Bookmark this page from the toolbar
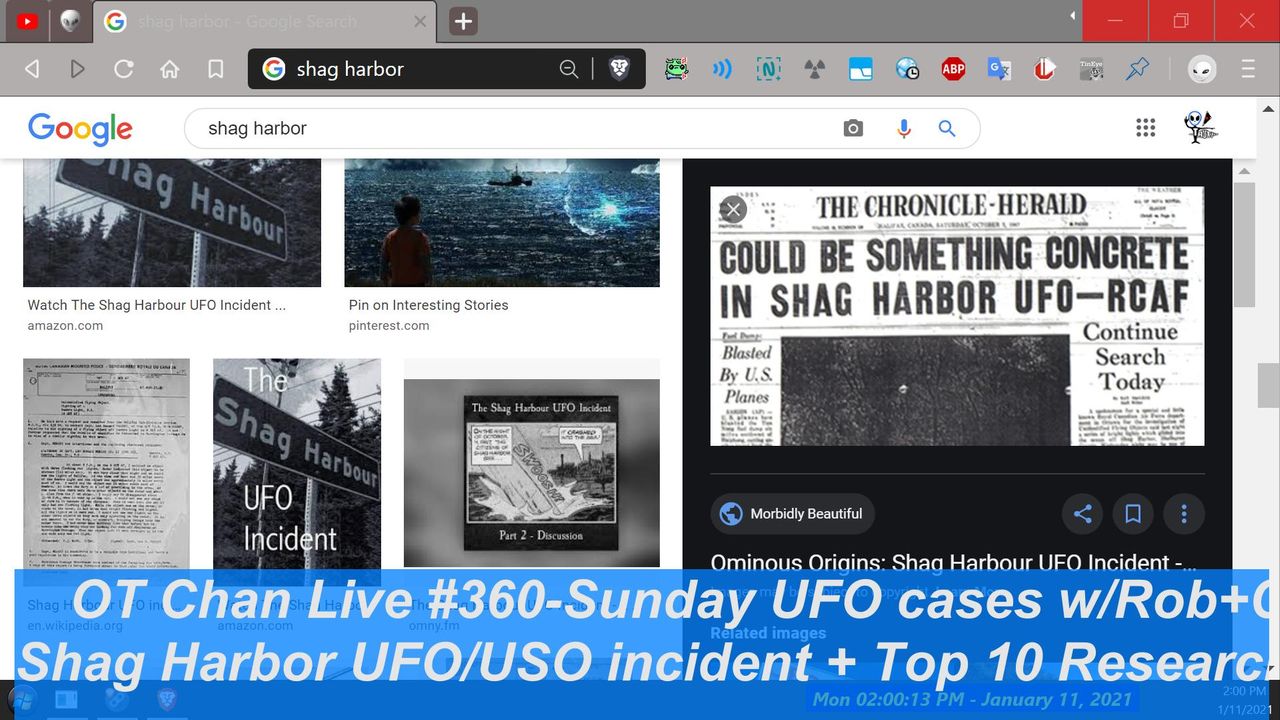Screen dimensions: 1280x720 pyautogui.click(x=215, y=69)
